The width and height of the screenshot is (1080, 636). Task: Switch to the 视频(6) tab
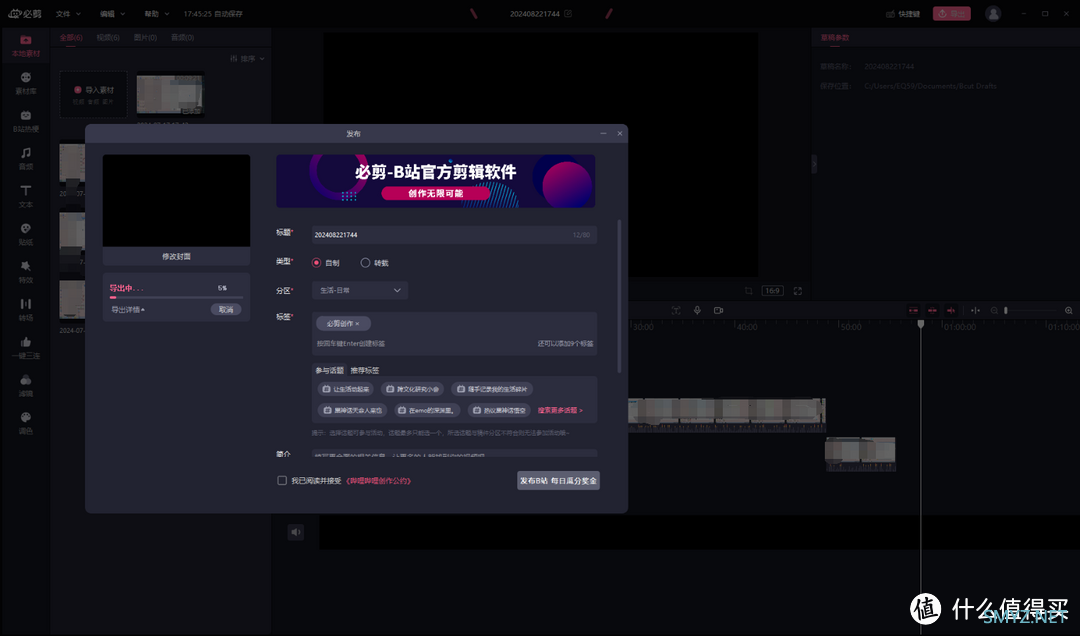(x=108, y=37)
